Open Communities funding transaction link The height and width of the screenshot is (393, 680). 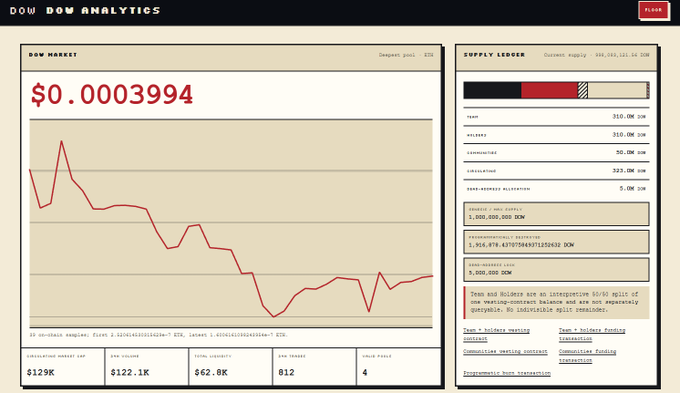point(587,356)
